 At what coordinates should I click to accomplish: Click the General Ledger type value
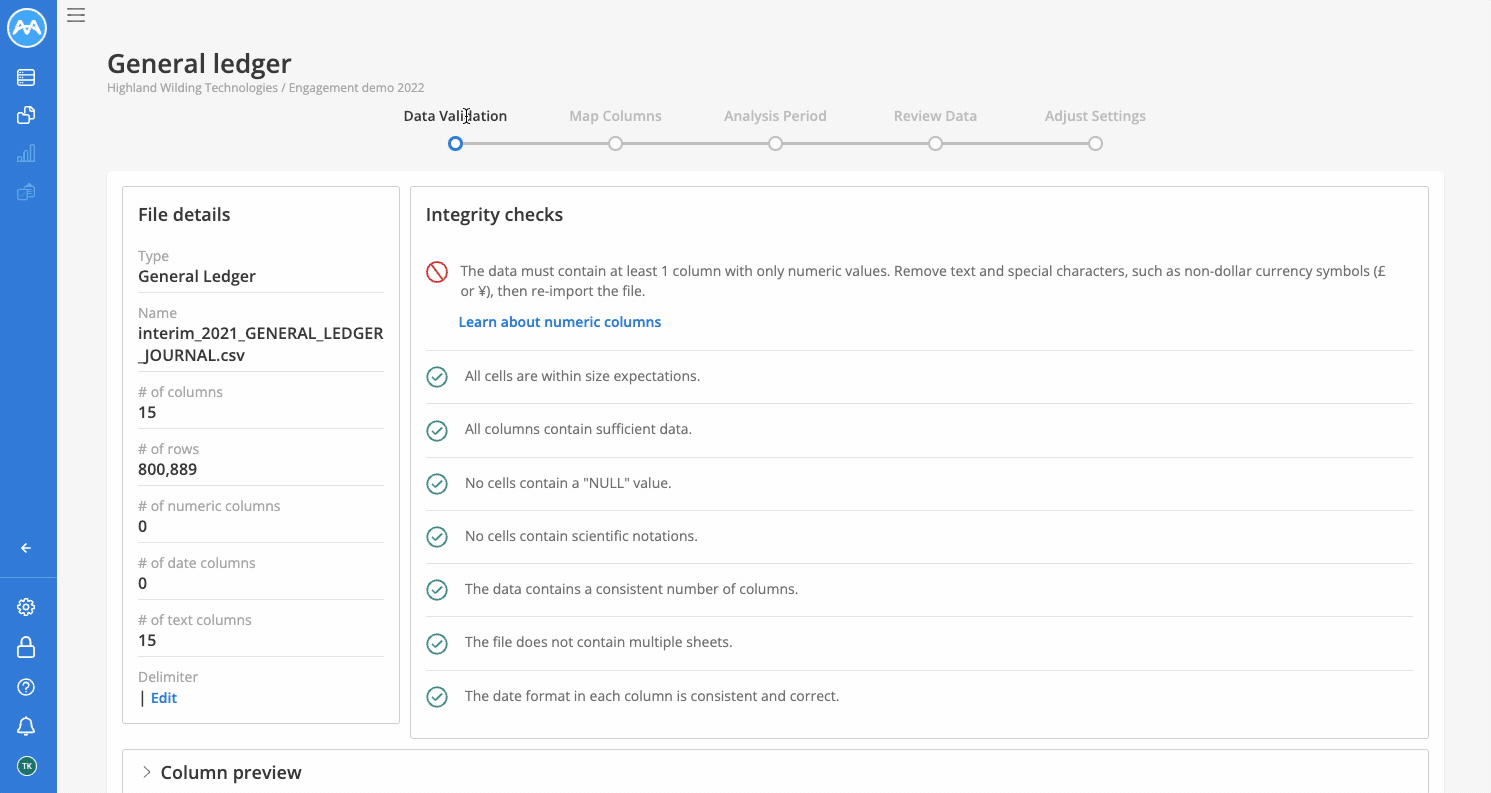pyautogui.click(x=197, y=276)
